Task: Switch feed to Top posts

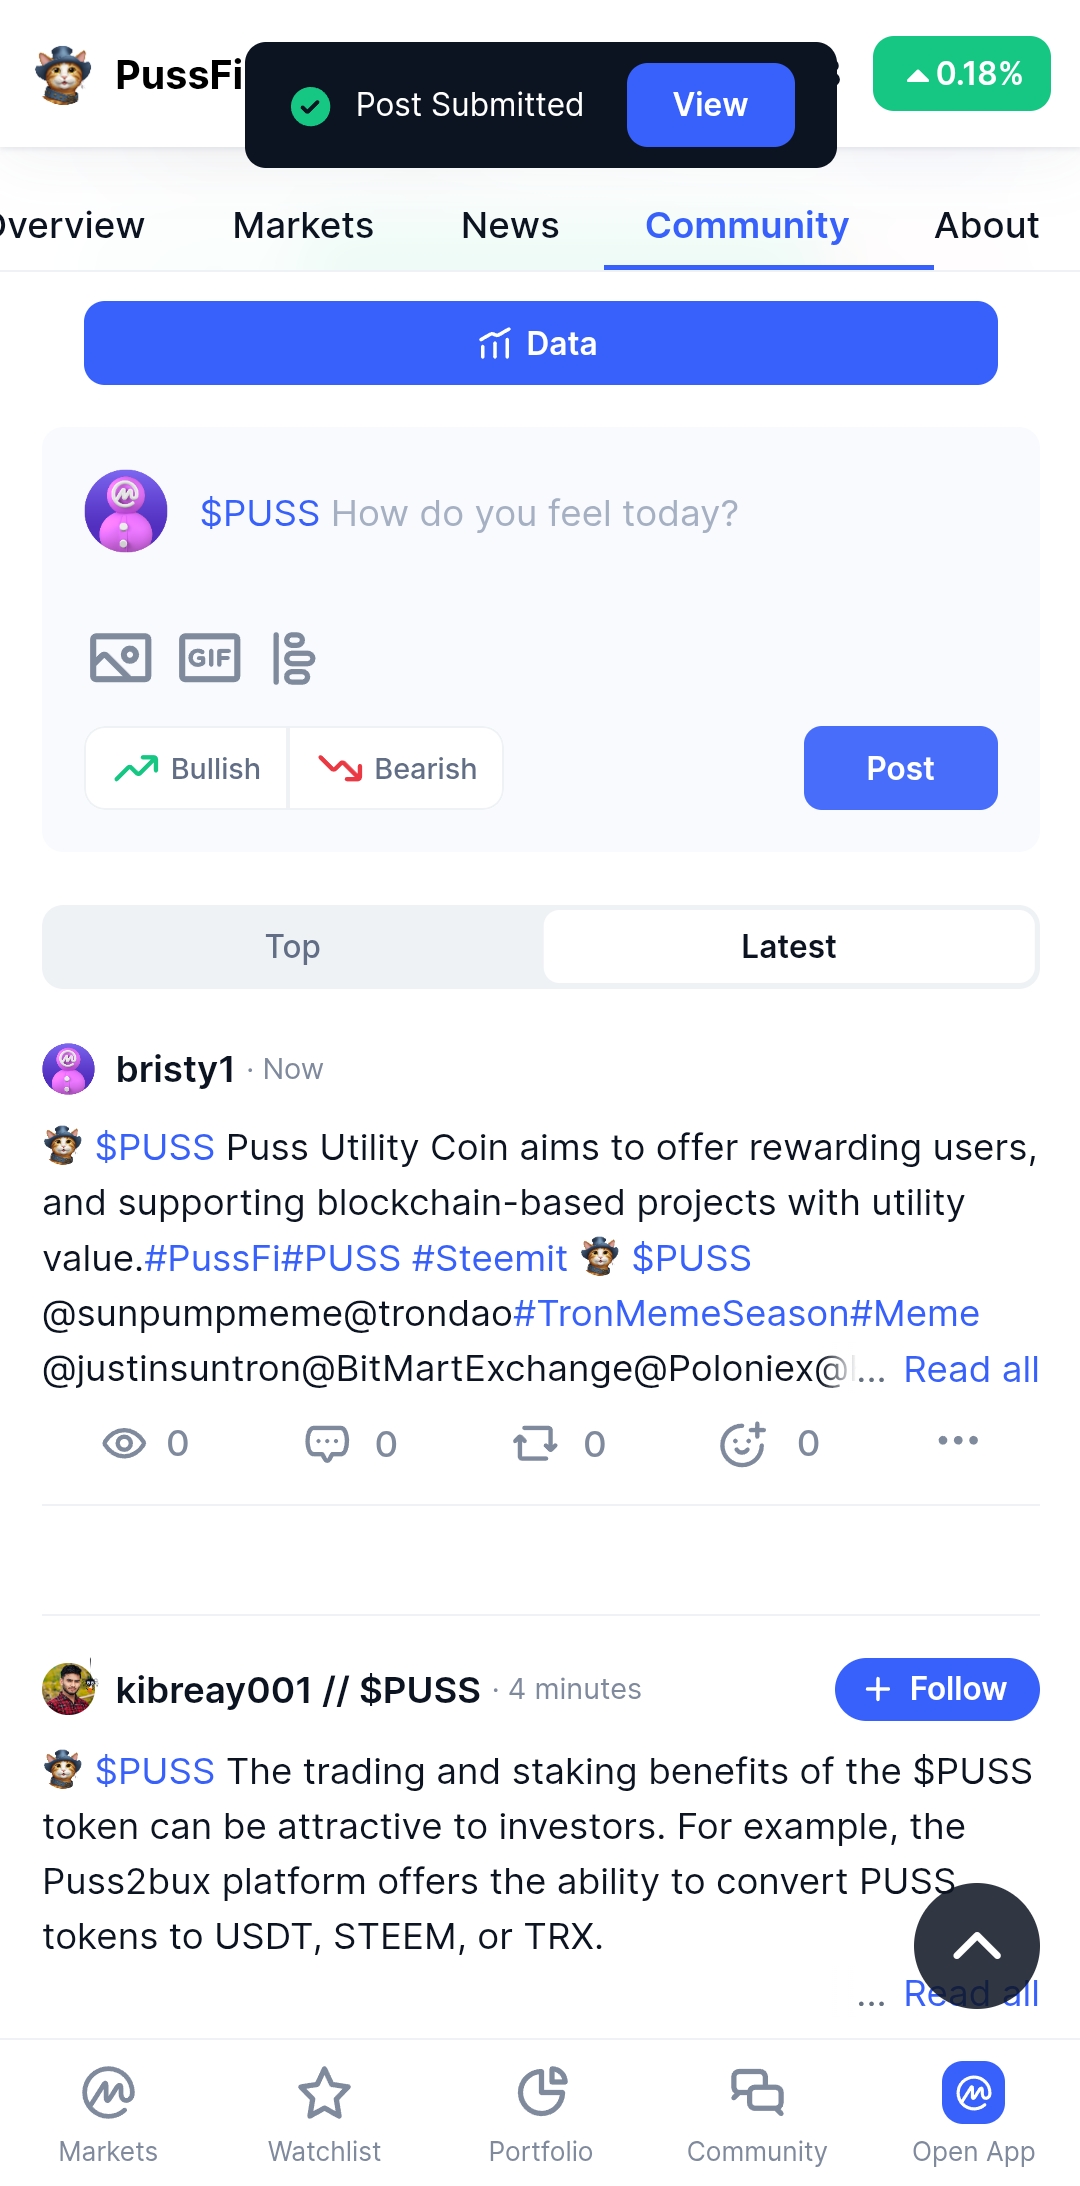Action: [x=293, y=946]
